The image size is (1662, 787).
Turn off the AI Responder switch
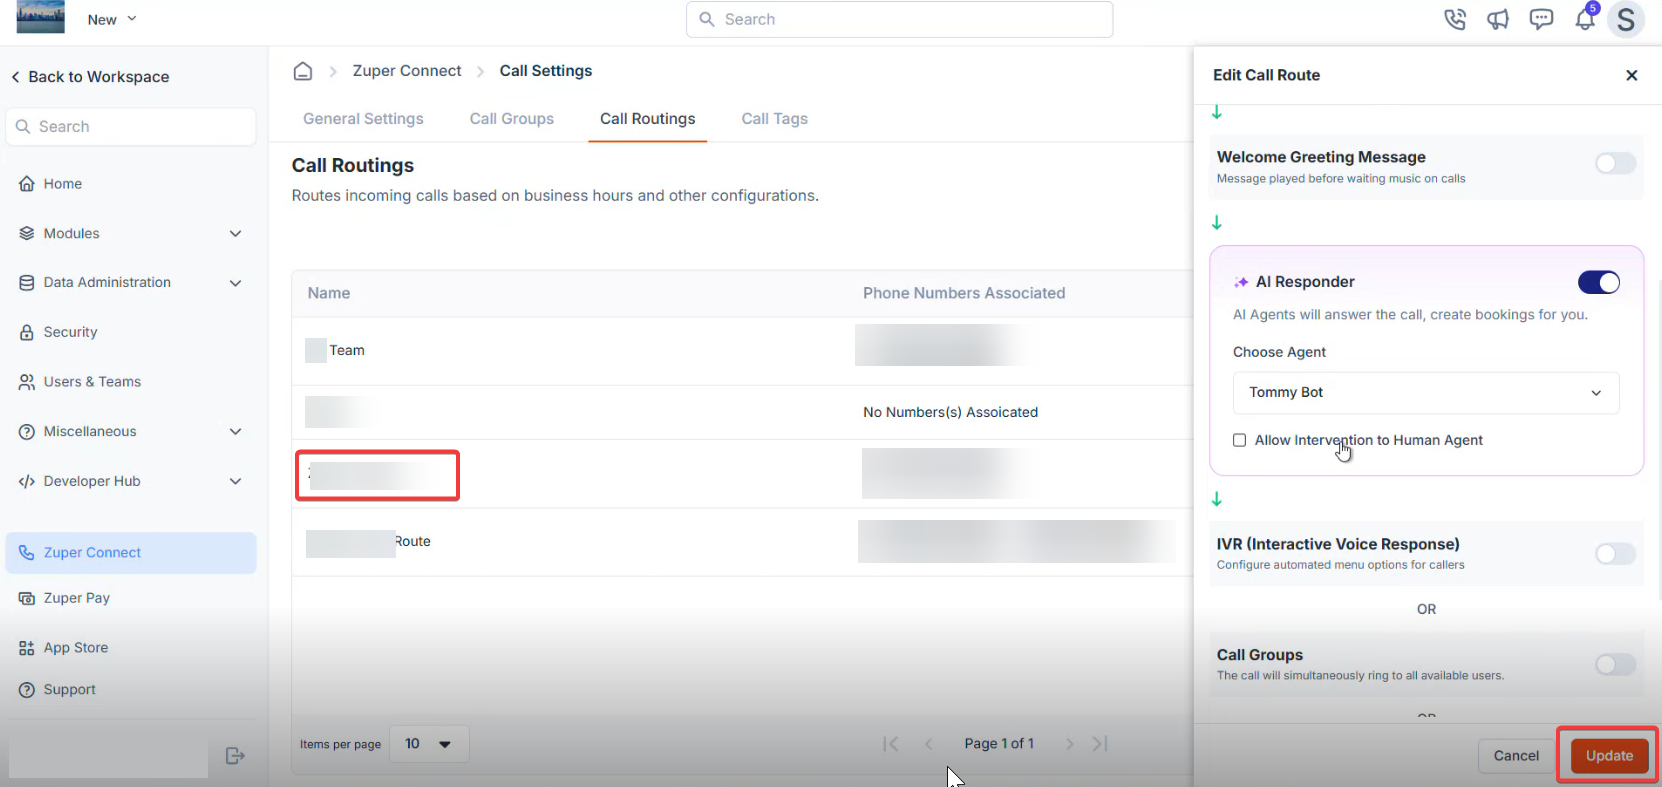coord(1598,283)
